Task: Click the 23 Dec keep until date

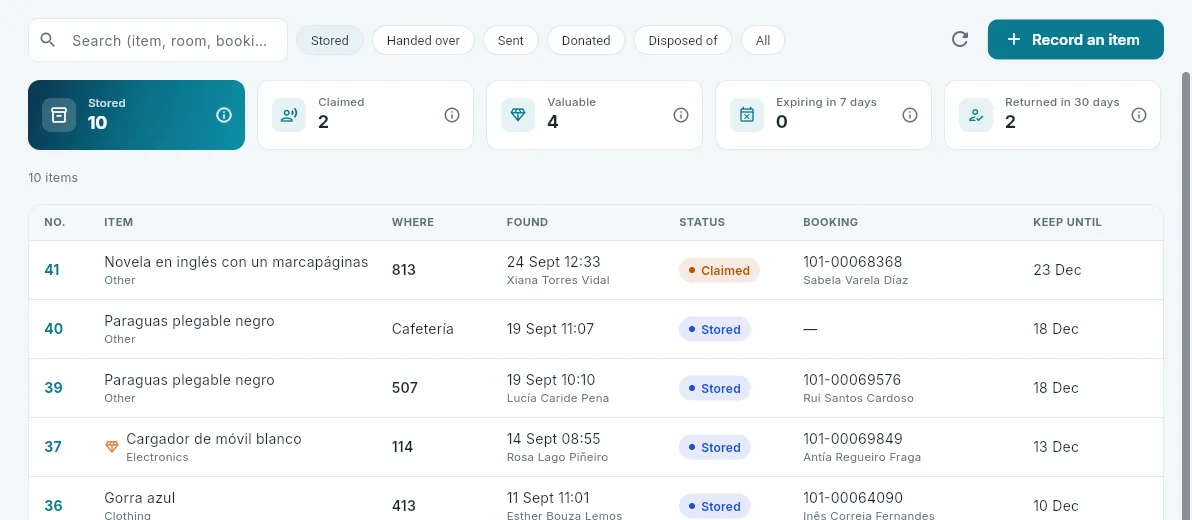Action: coord(1057,270)
